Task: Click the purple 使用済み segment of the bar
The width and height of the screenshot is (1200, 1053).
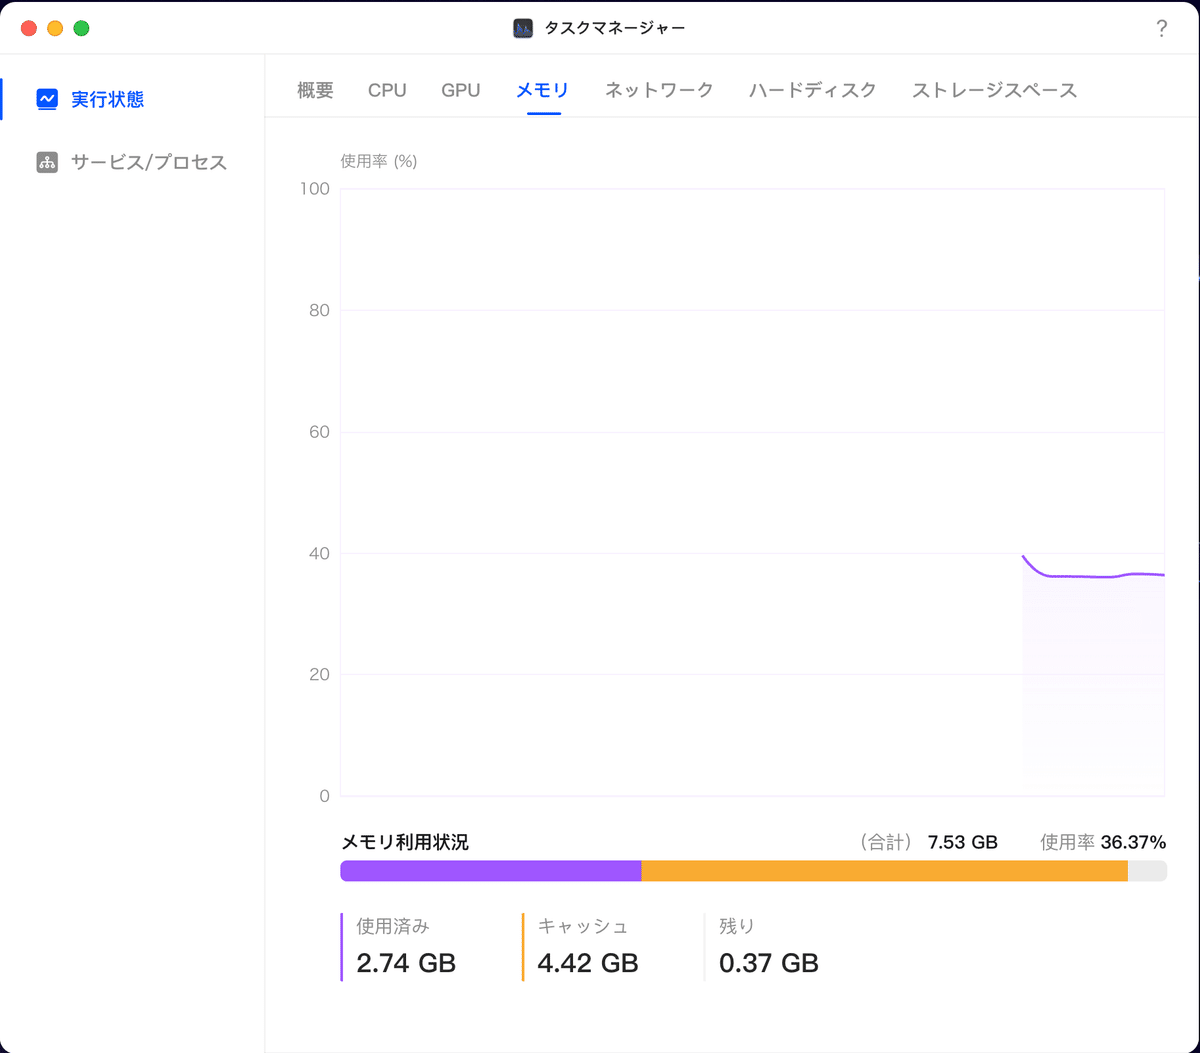Action: (x=490, y=871)
